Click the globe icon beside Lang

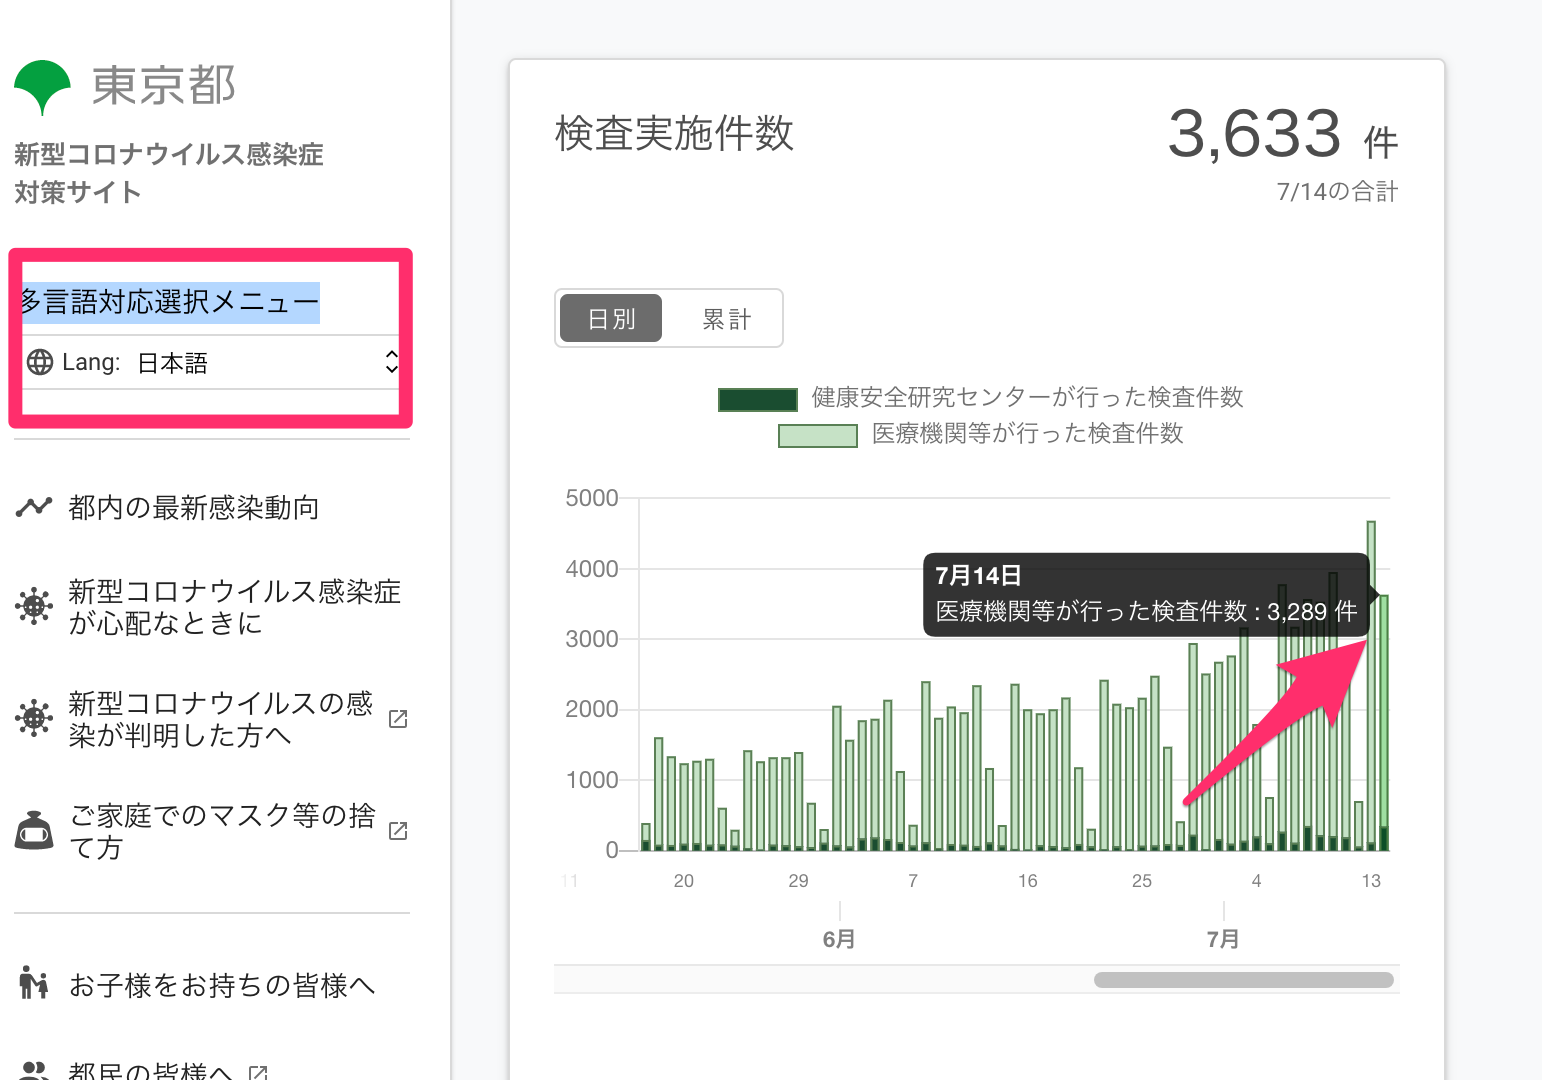(x=40, y=362)
